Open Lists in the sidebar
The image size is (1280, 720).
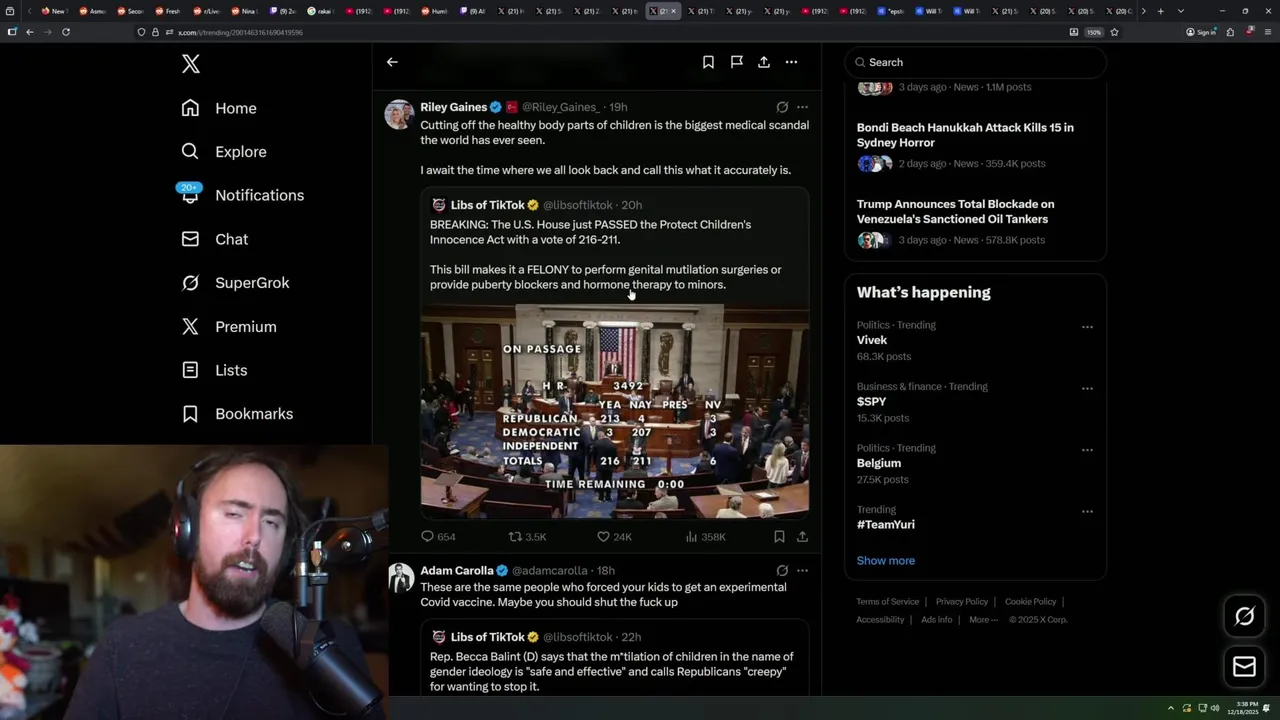tap(214, 370)
